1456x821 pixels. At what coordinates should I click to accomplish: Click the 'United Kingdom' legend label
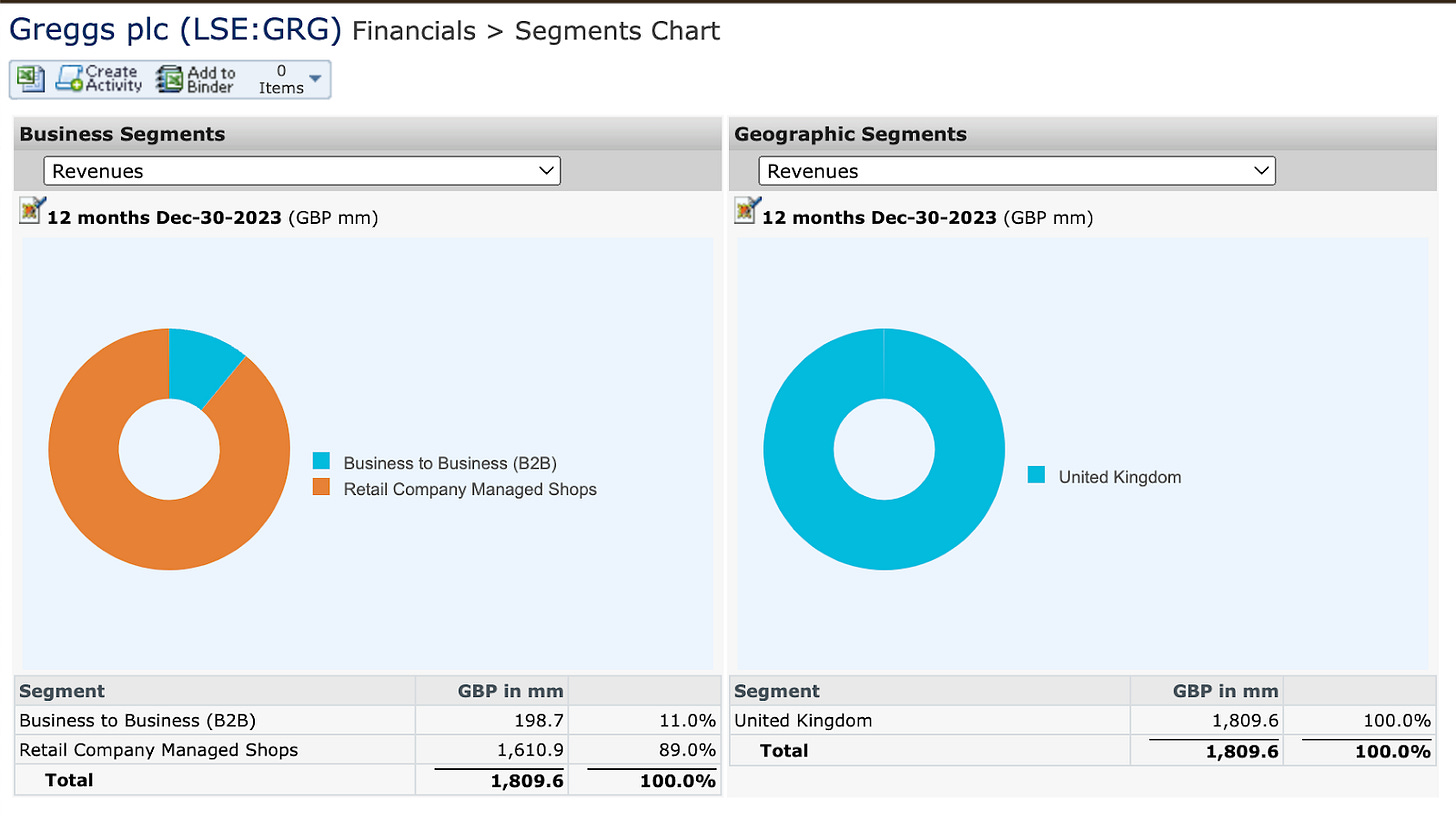(x=1120, y=477)
